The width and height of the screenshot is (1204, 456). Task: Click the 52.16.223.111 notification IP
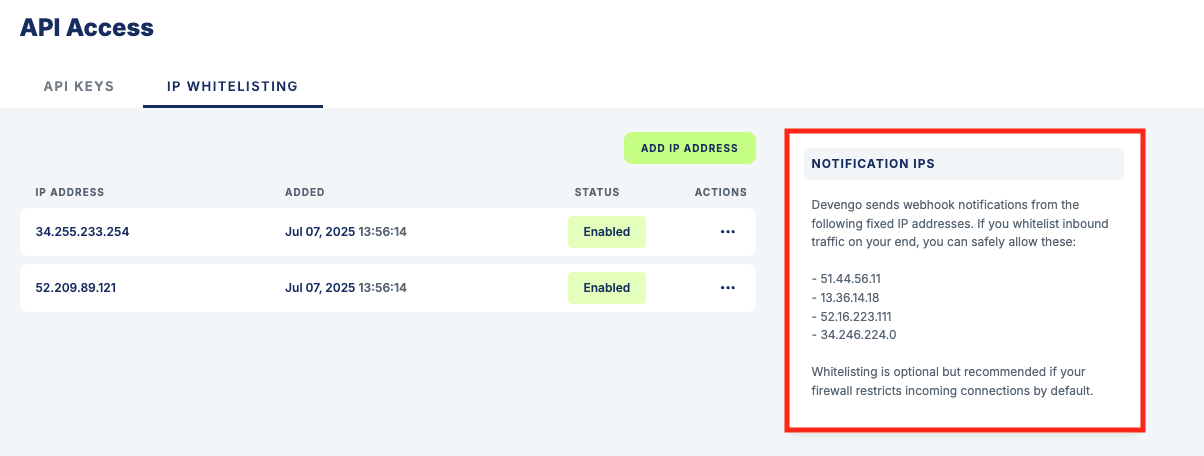pos(851,316)
